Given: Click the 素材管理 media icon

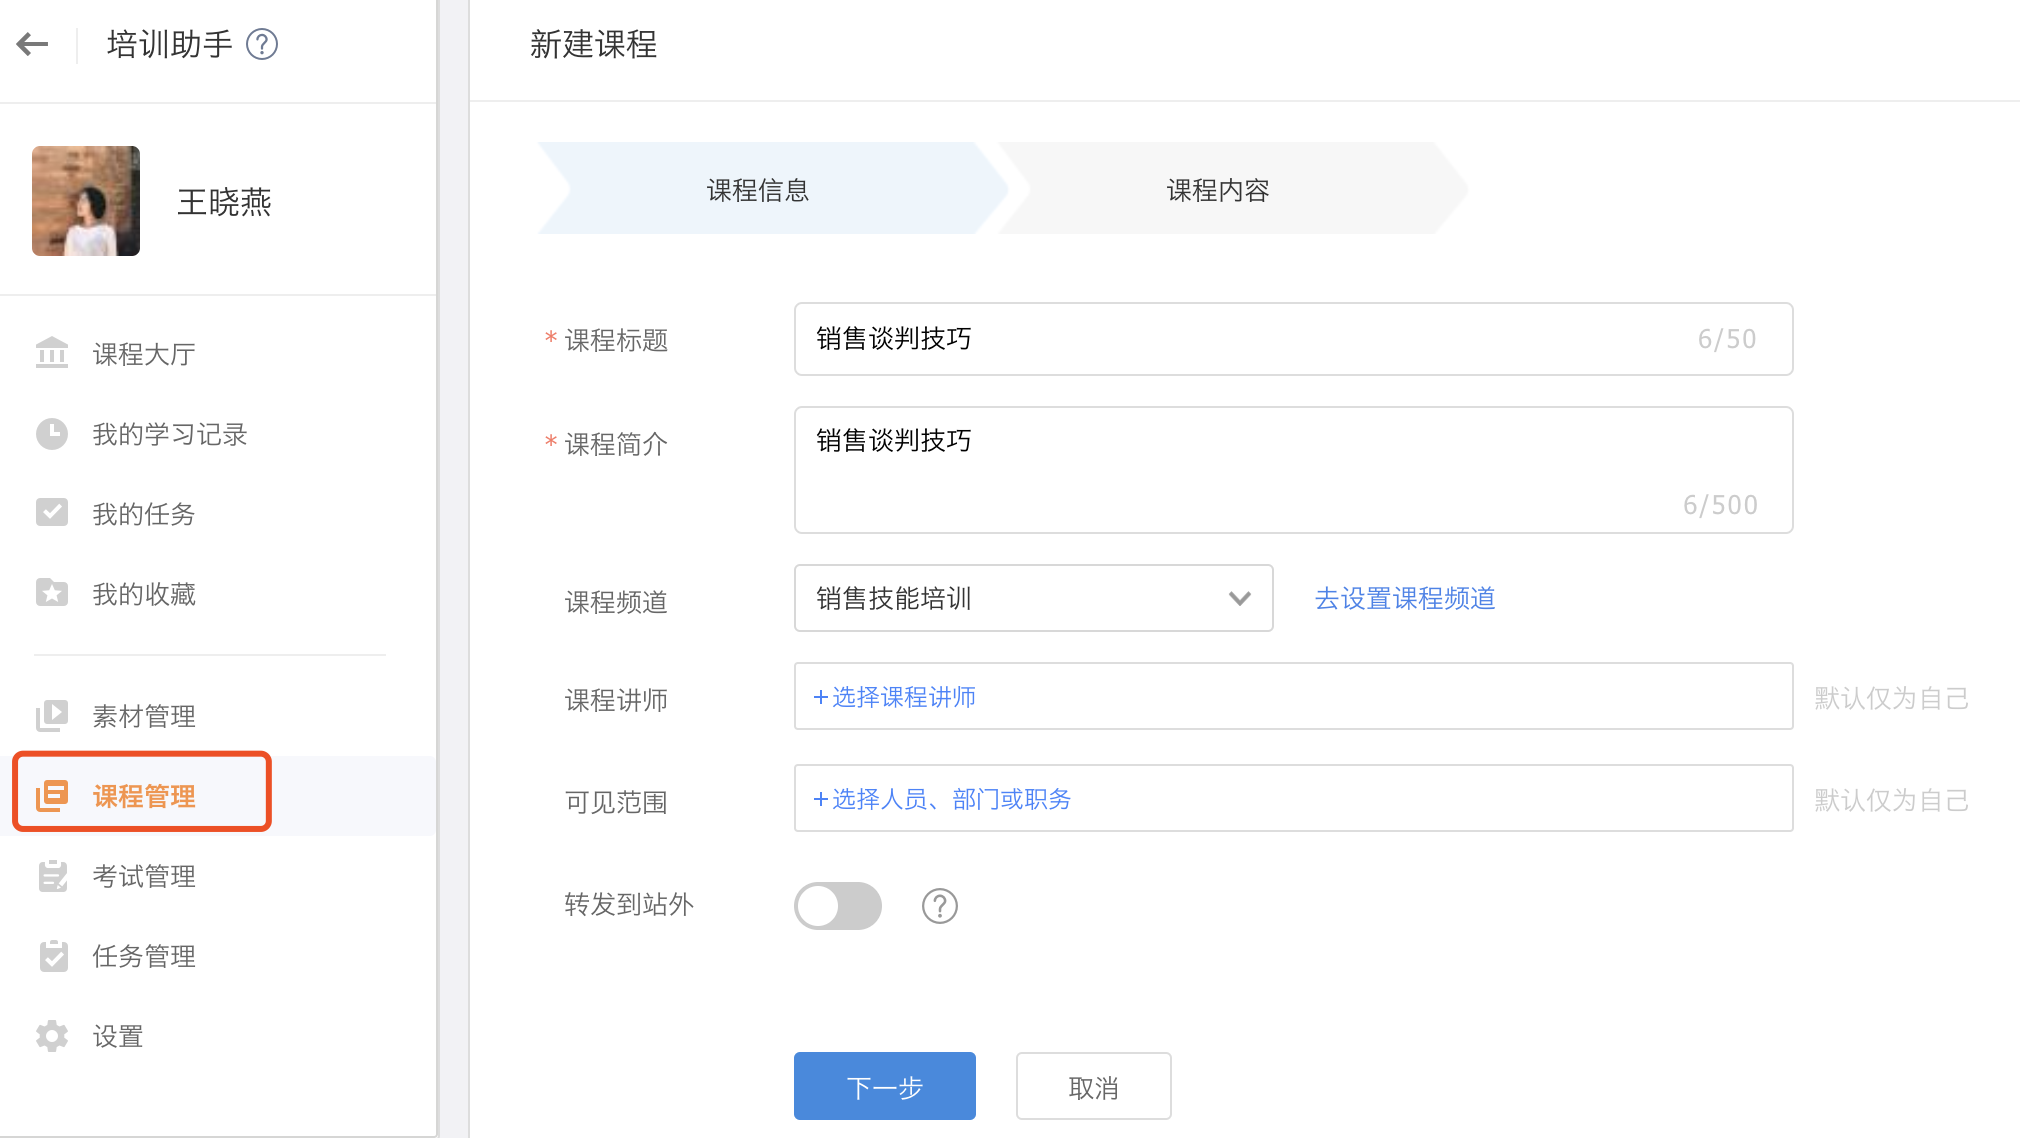Looking at the screenshot, I should tap(52, 716).
